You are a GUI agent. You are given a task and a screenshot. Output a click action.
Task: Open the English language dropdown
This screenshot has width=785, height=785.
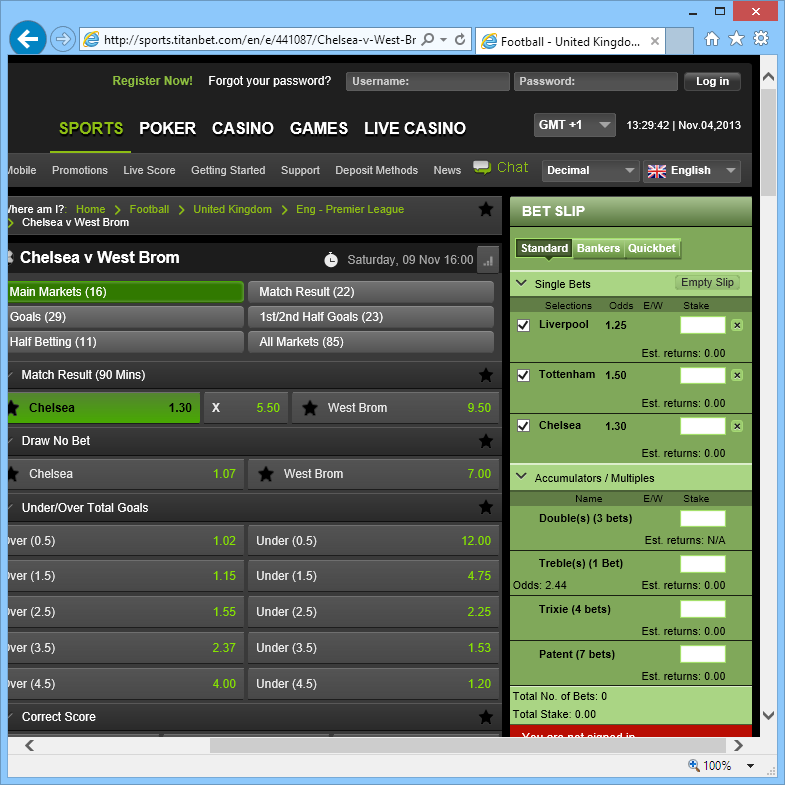(x=692, y=171)
